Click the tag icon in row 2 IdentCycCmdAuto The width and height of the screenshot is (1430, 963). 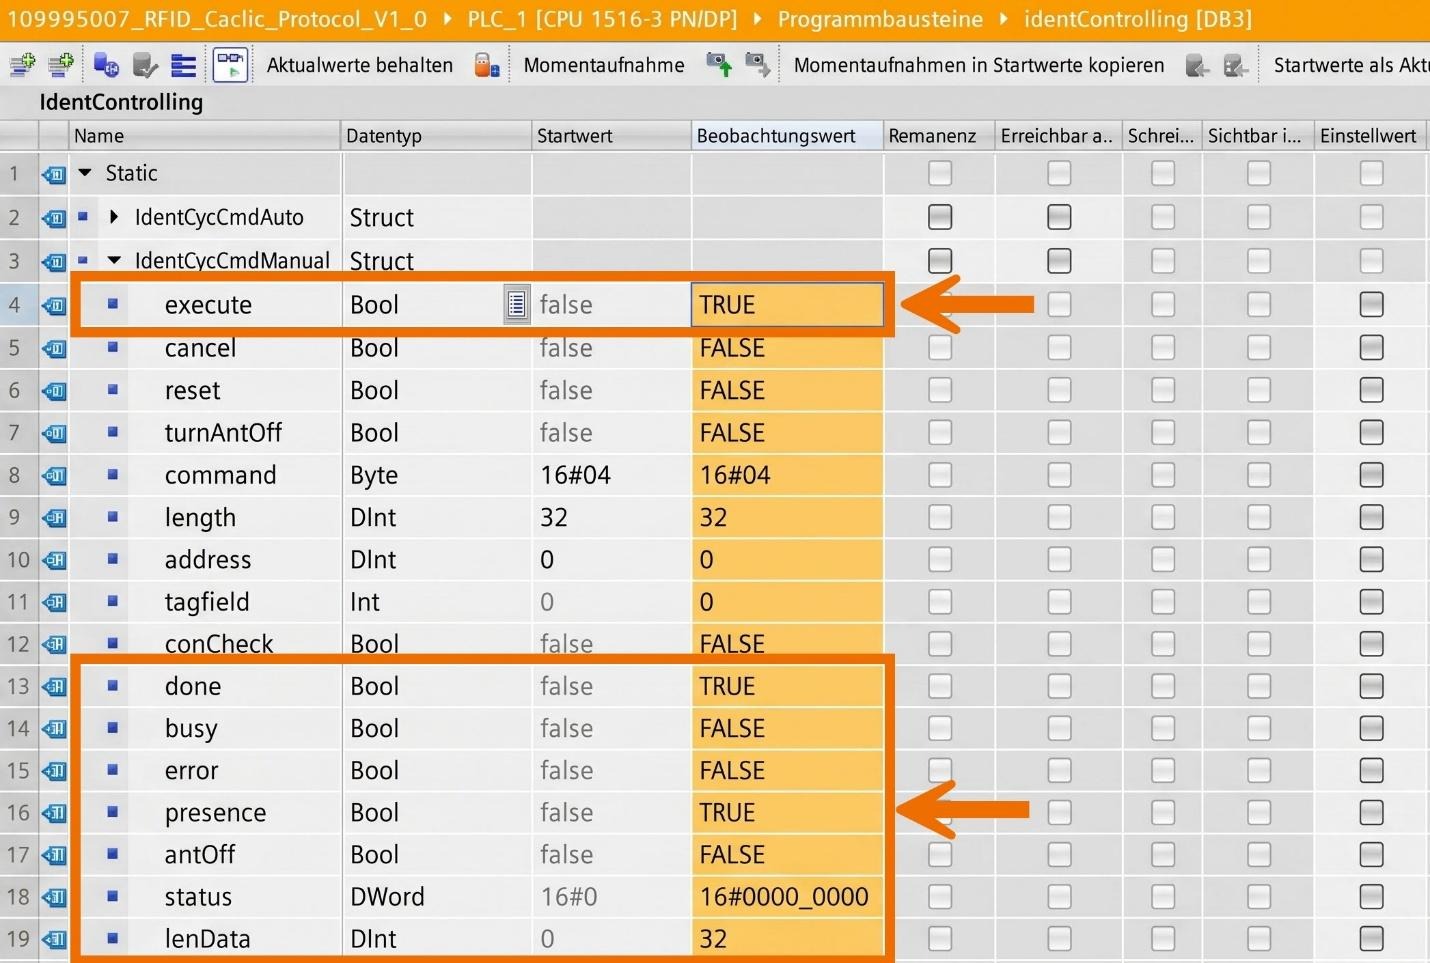tap(54, 217)
